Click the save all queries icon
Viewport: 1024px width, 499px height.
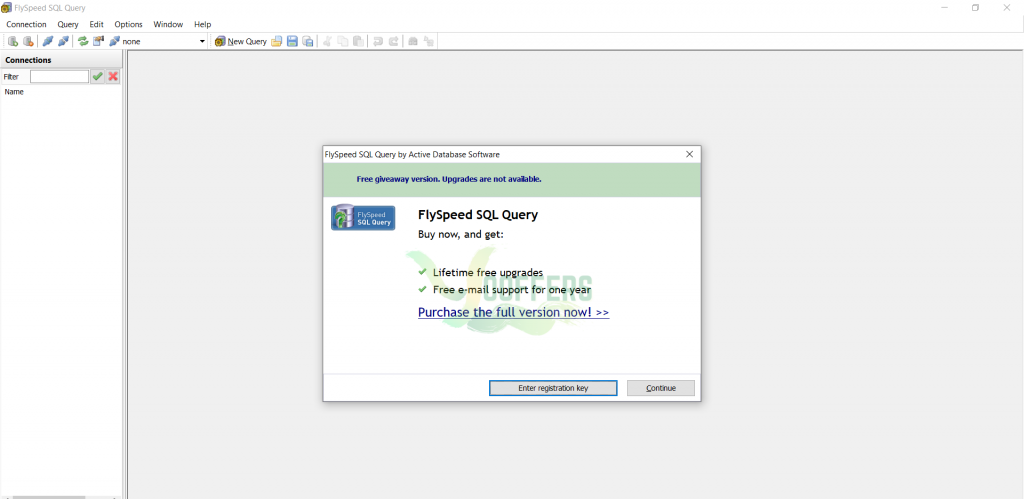(308, 41)
